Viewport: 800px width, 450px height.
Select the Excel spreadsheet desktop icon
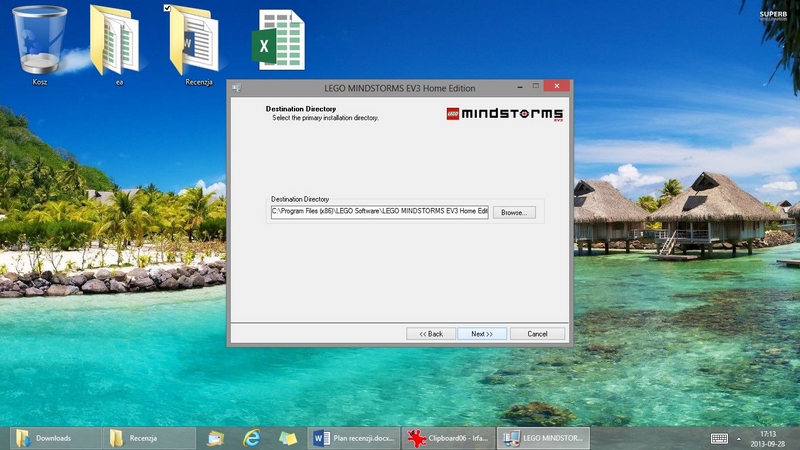(x=279, y=40)
